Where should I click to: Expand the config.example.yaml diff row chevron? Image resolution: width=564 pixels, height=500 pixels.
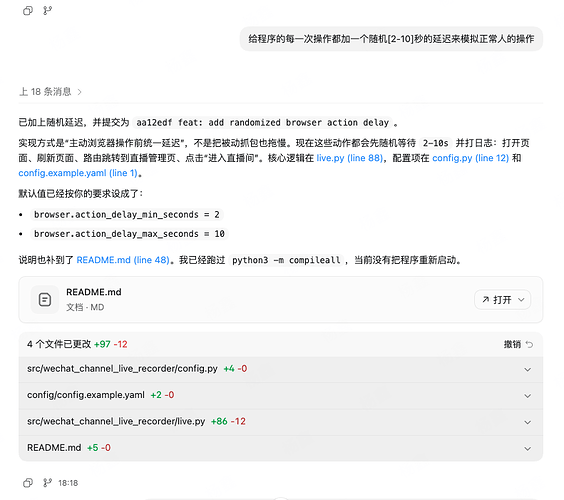[x=528, y=396]
